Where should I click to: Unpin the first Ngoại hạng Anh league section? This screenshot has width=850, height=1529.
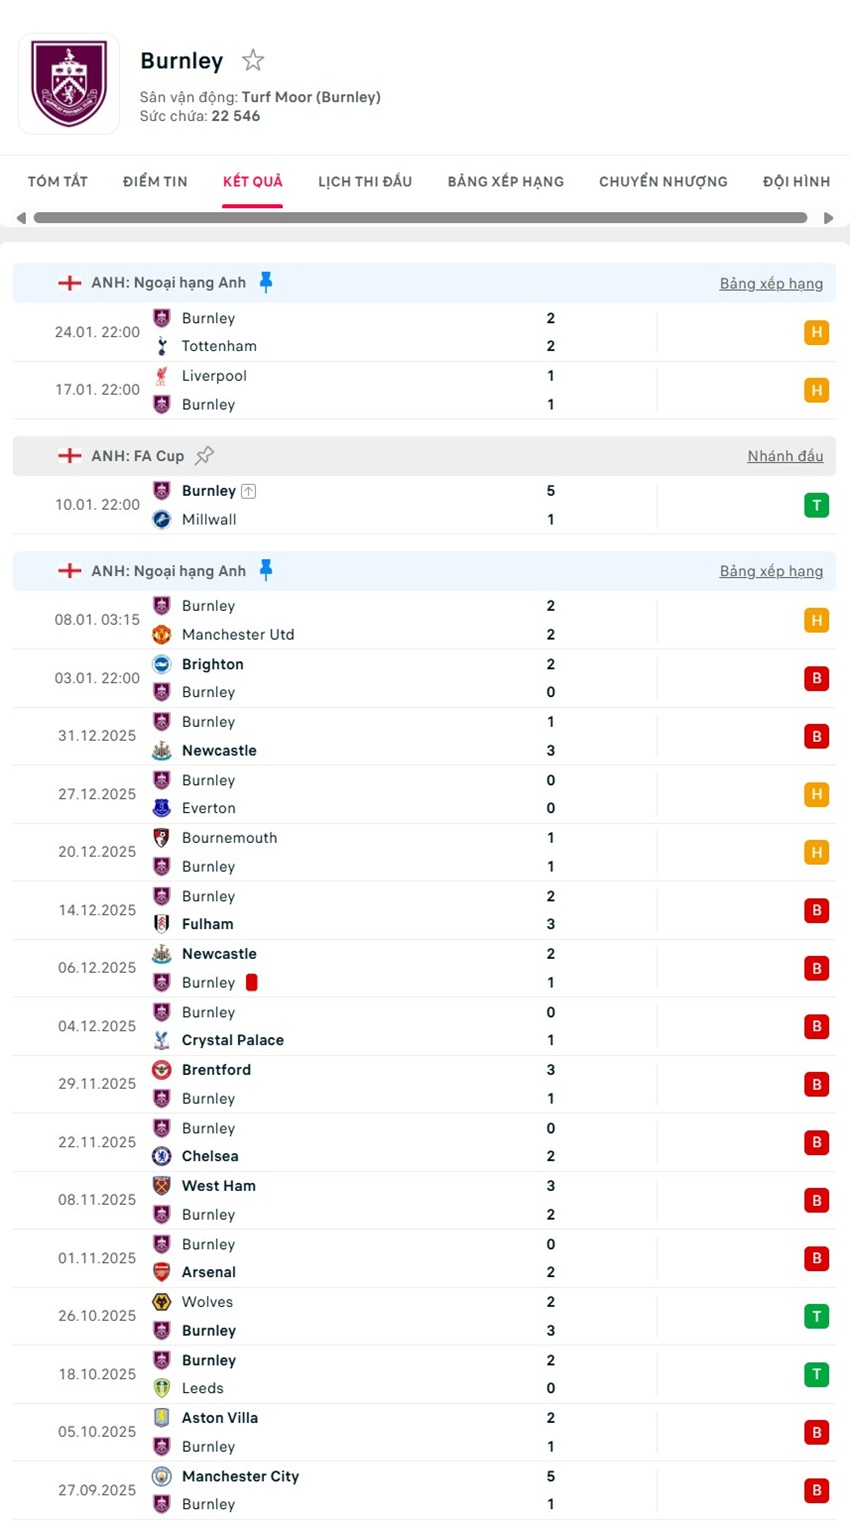tap(266, 282)
